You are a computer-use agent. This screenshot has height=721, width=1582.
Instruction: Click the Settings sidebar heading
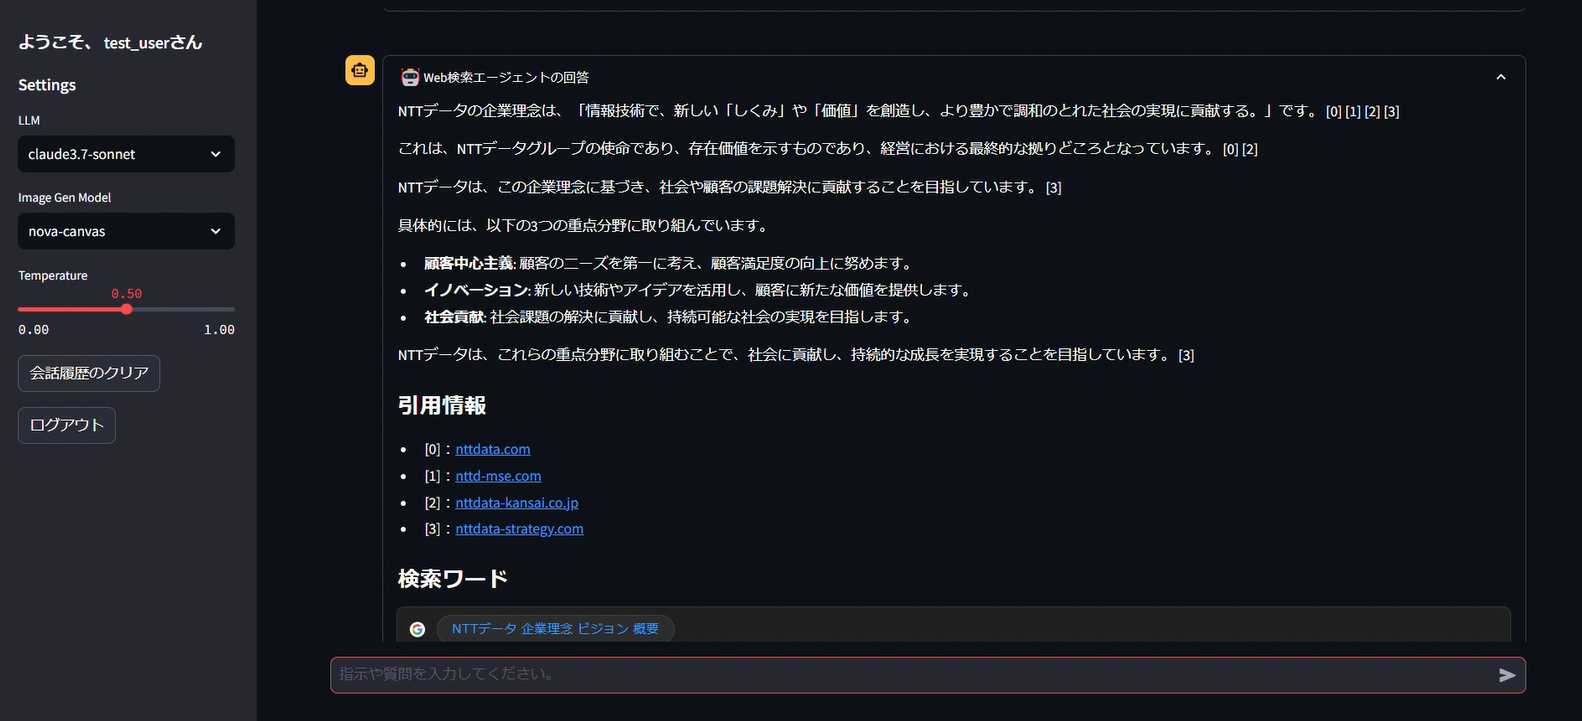point(47,85)
